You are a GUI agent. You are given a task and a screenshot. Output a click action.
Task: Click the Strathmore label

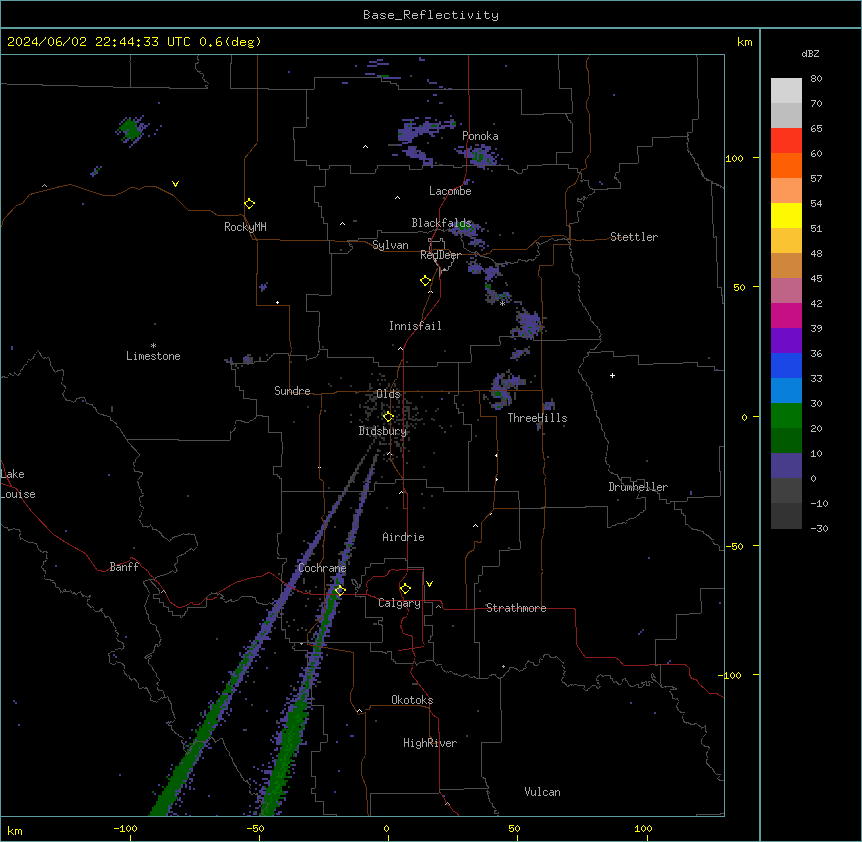(516, 608)
